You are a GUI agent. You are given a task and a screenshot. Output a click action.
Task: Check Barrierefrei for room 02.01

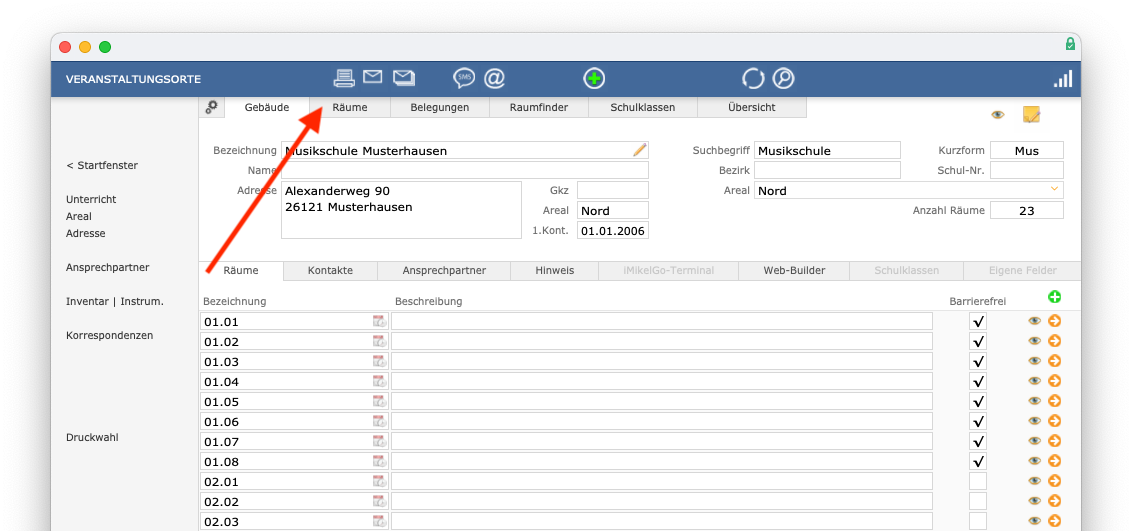(x=978, y=481)
